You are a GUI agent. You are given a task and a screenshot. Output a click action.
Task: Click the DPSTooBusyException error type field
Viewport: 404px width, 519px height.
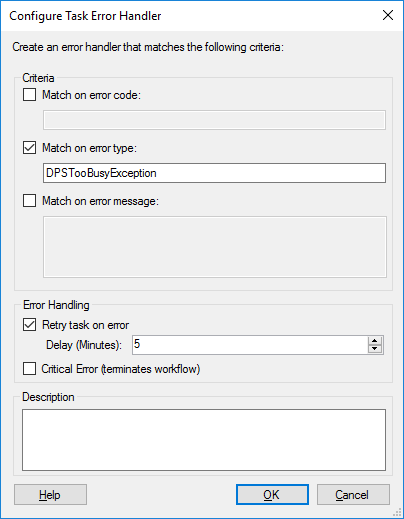tap(214, 173)
